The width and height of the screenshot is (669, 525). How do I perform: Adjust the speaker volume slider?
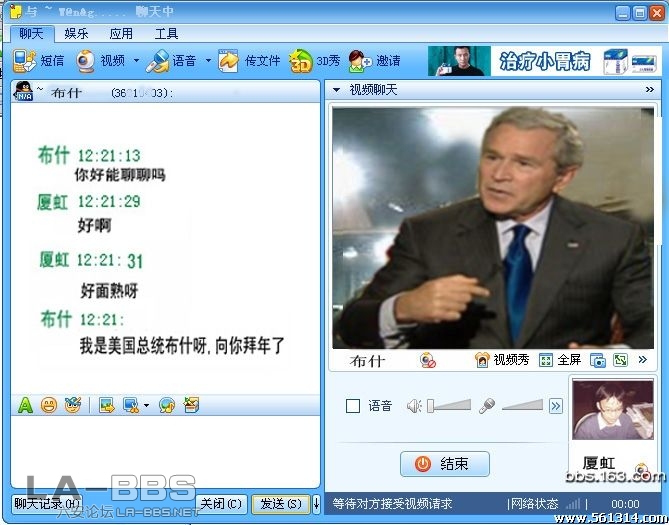click(x=449, y=406)
